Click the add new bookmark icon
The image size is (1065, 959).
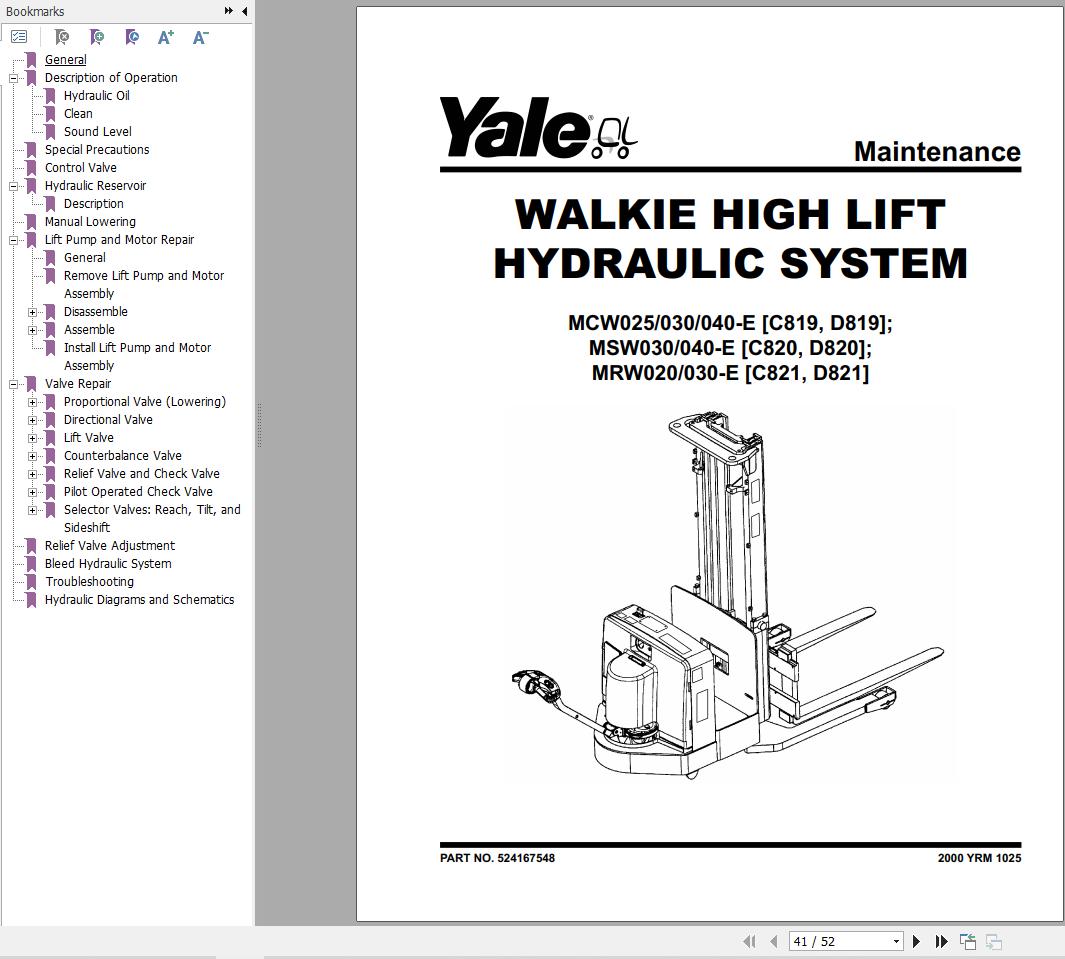(97, 37)
